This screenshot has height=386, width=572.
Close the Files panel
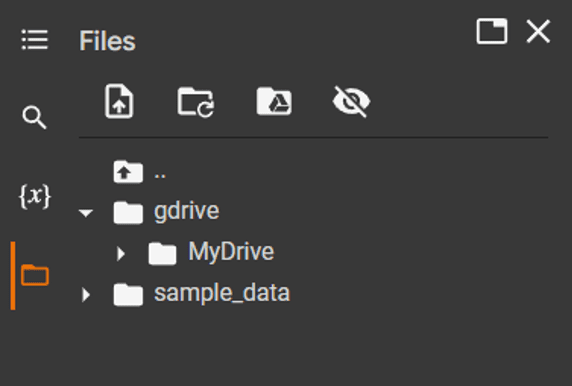coord(538,31)
